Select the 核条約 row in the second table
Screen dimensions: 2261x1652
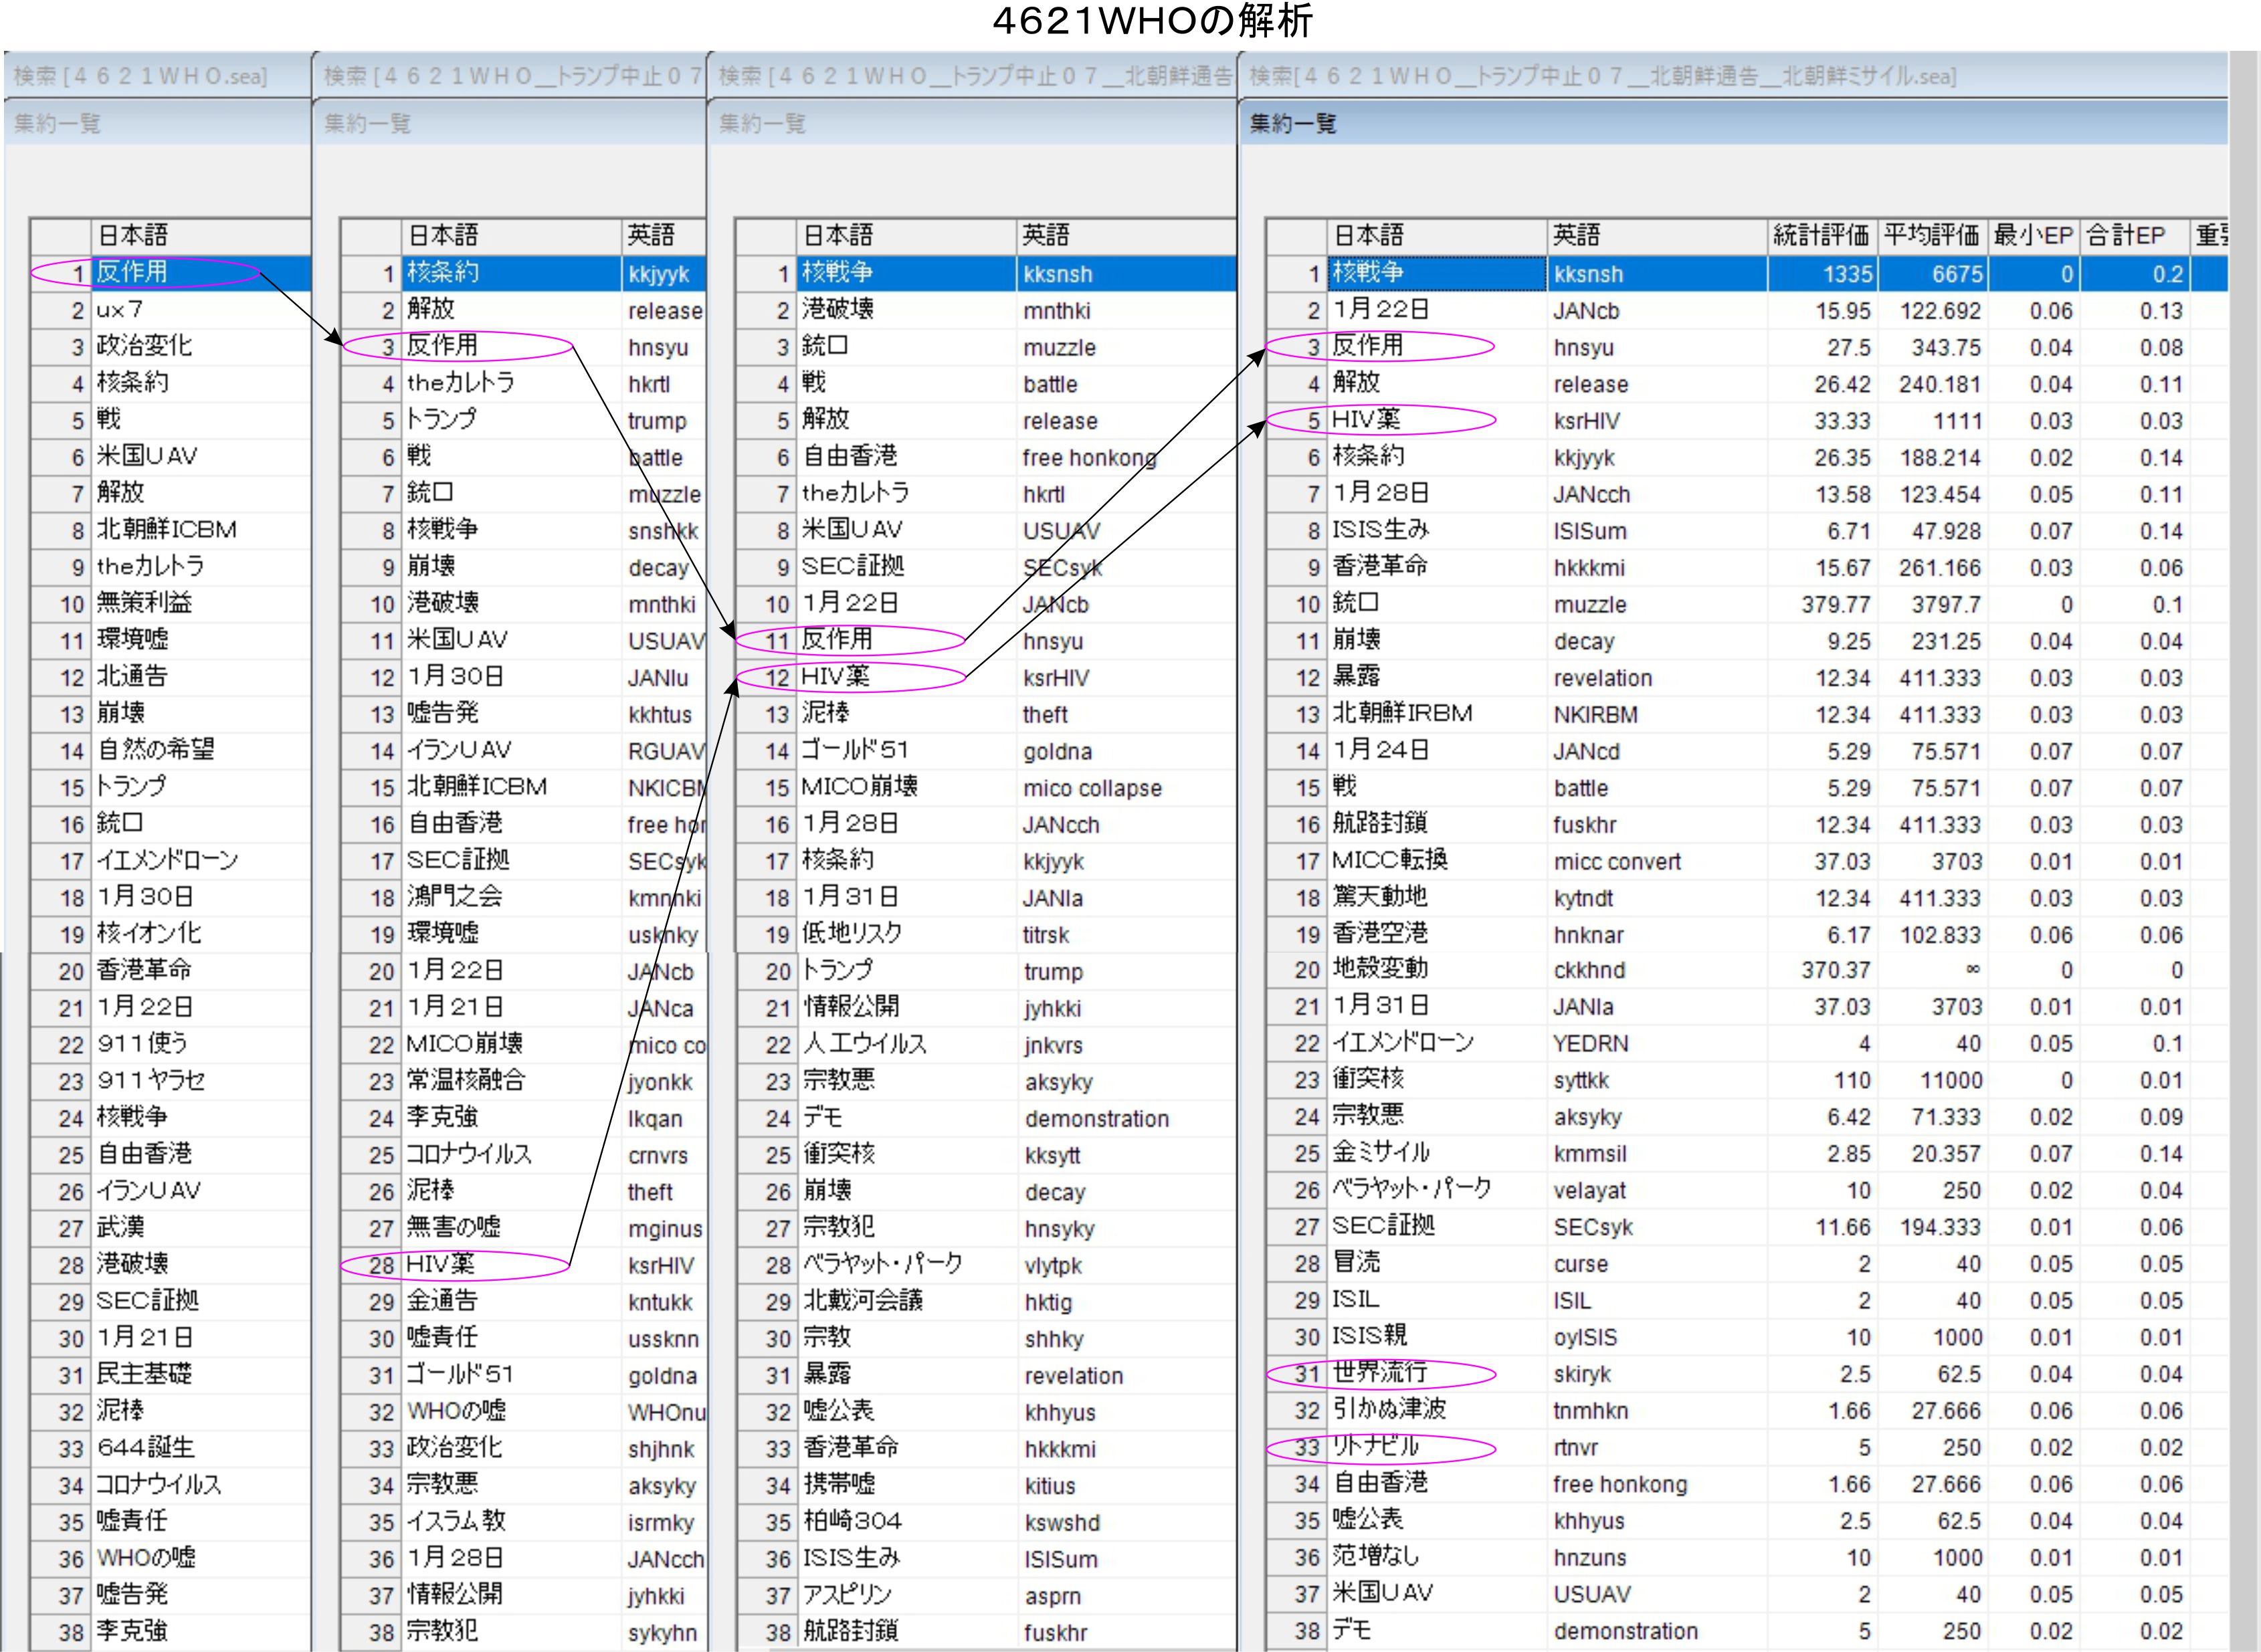[x=443, y=273]
